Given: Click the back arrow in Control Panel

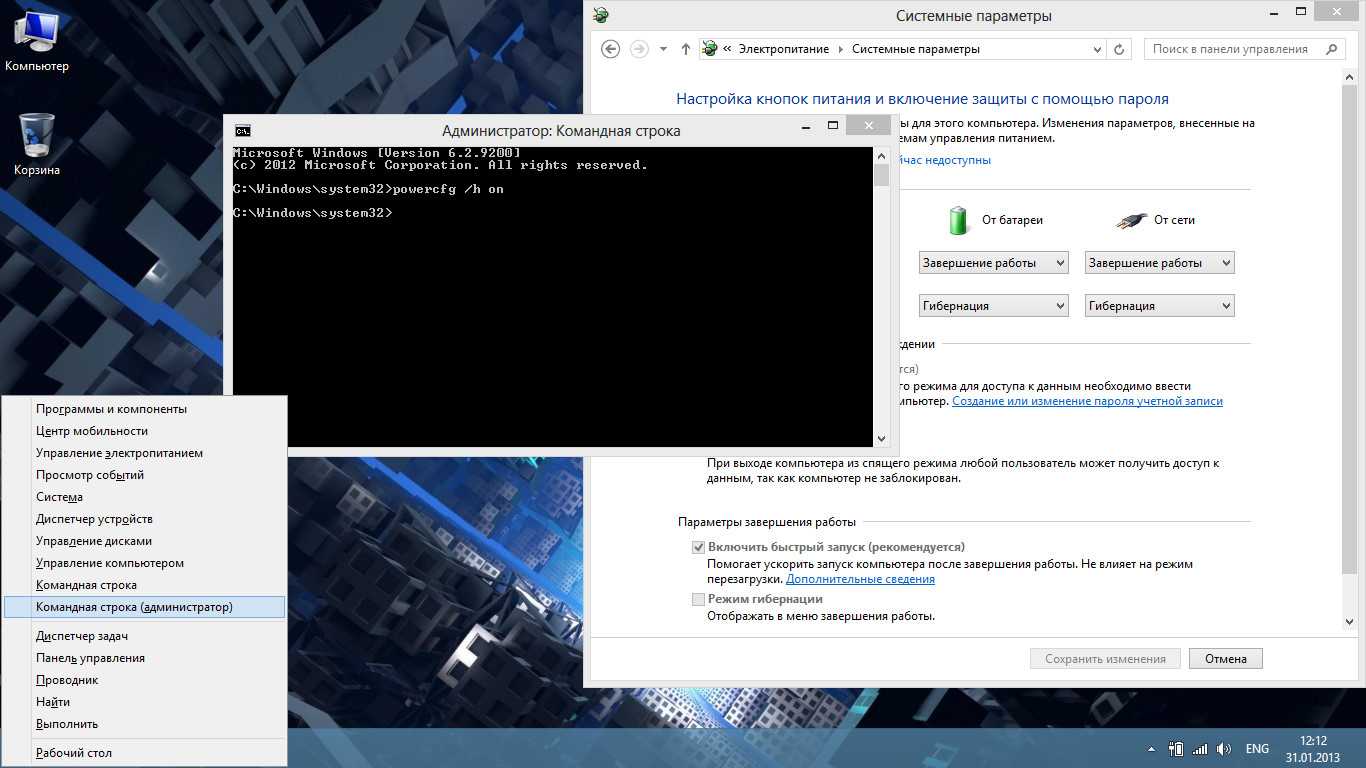Looking at the screenshot, I should pos(611,49).
